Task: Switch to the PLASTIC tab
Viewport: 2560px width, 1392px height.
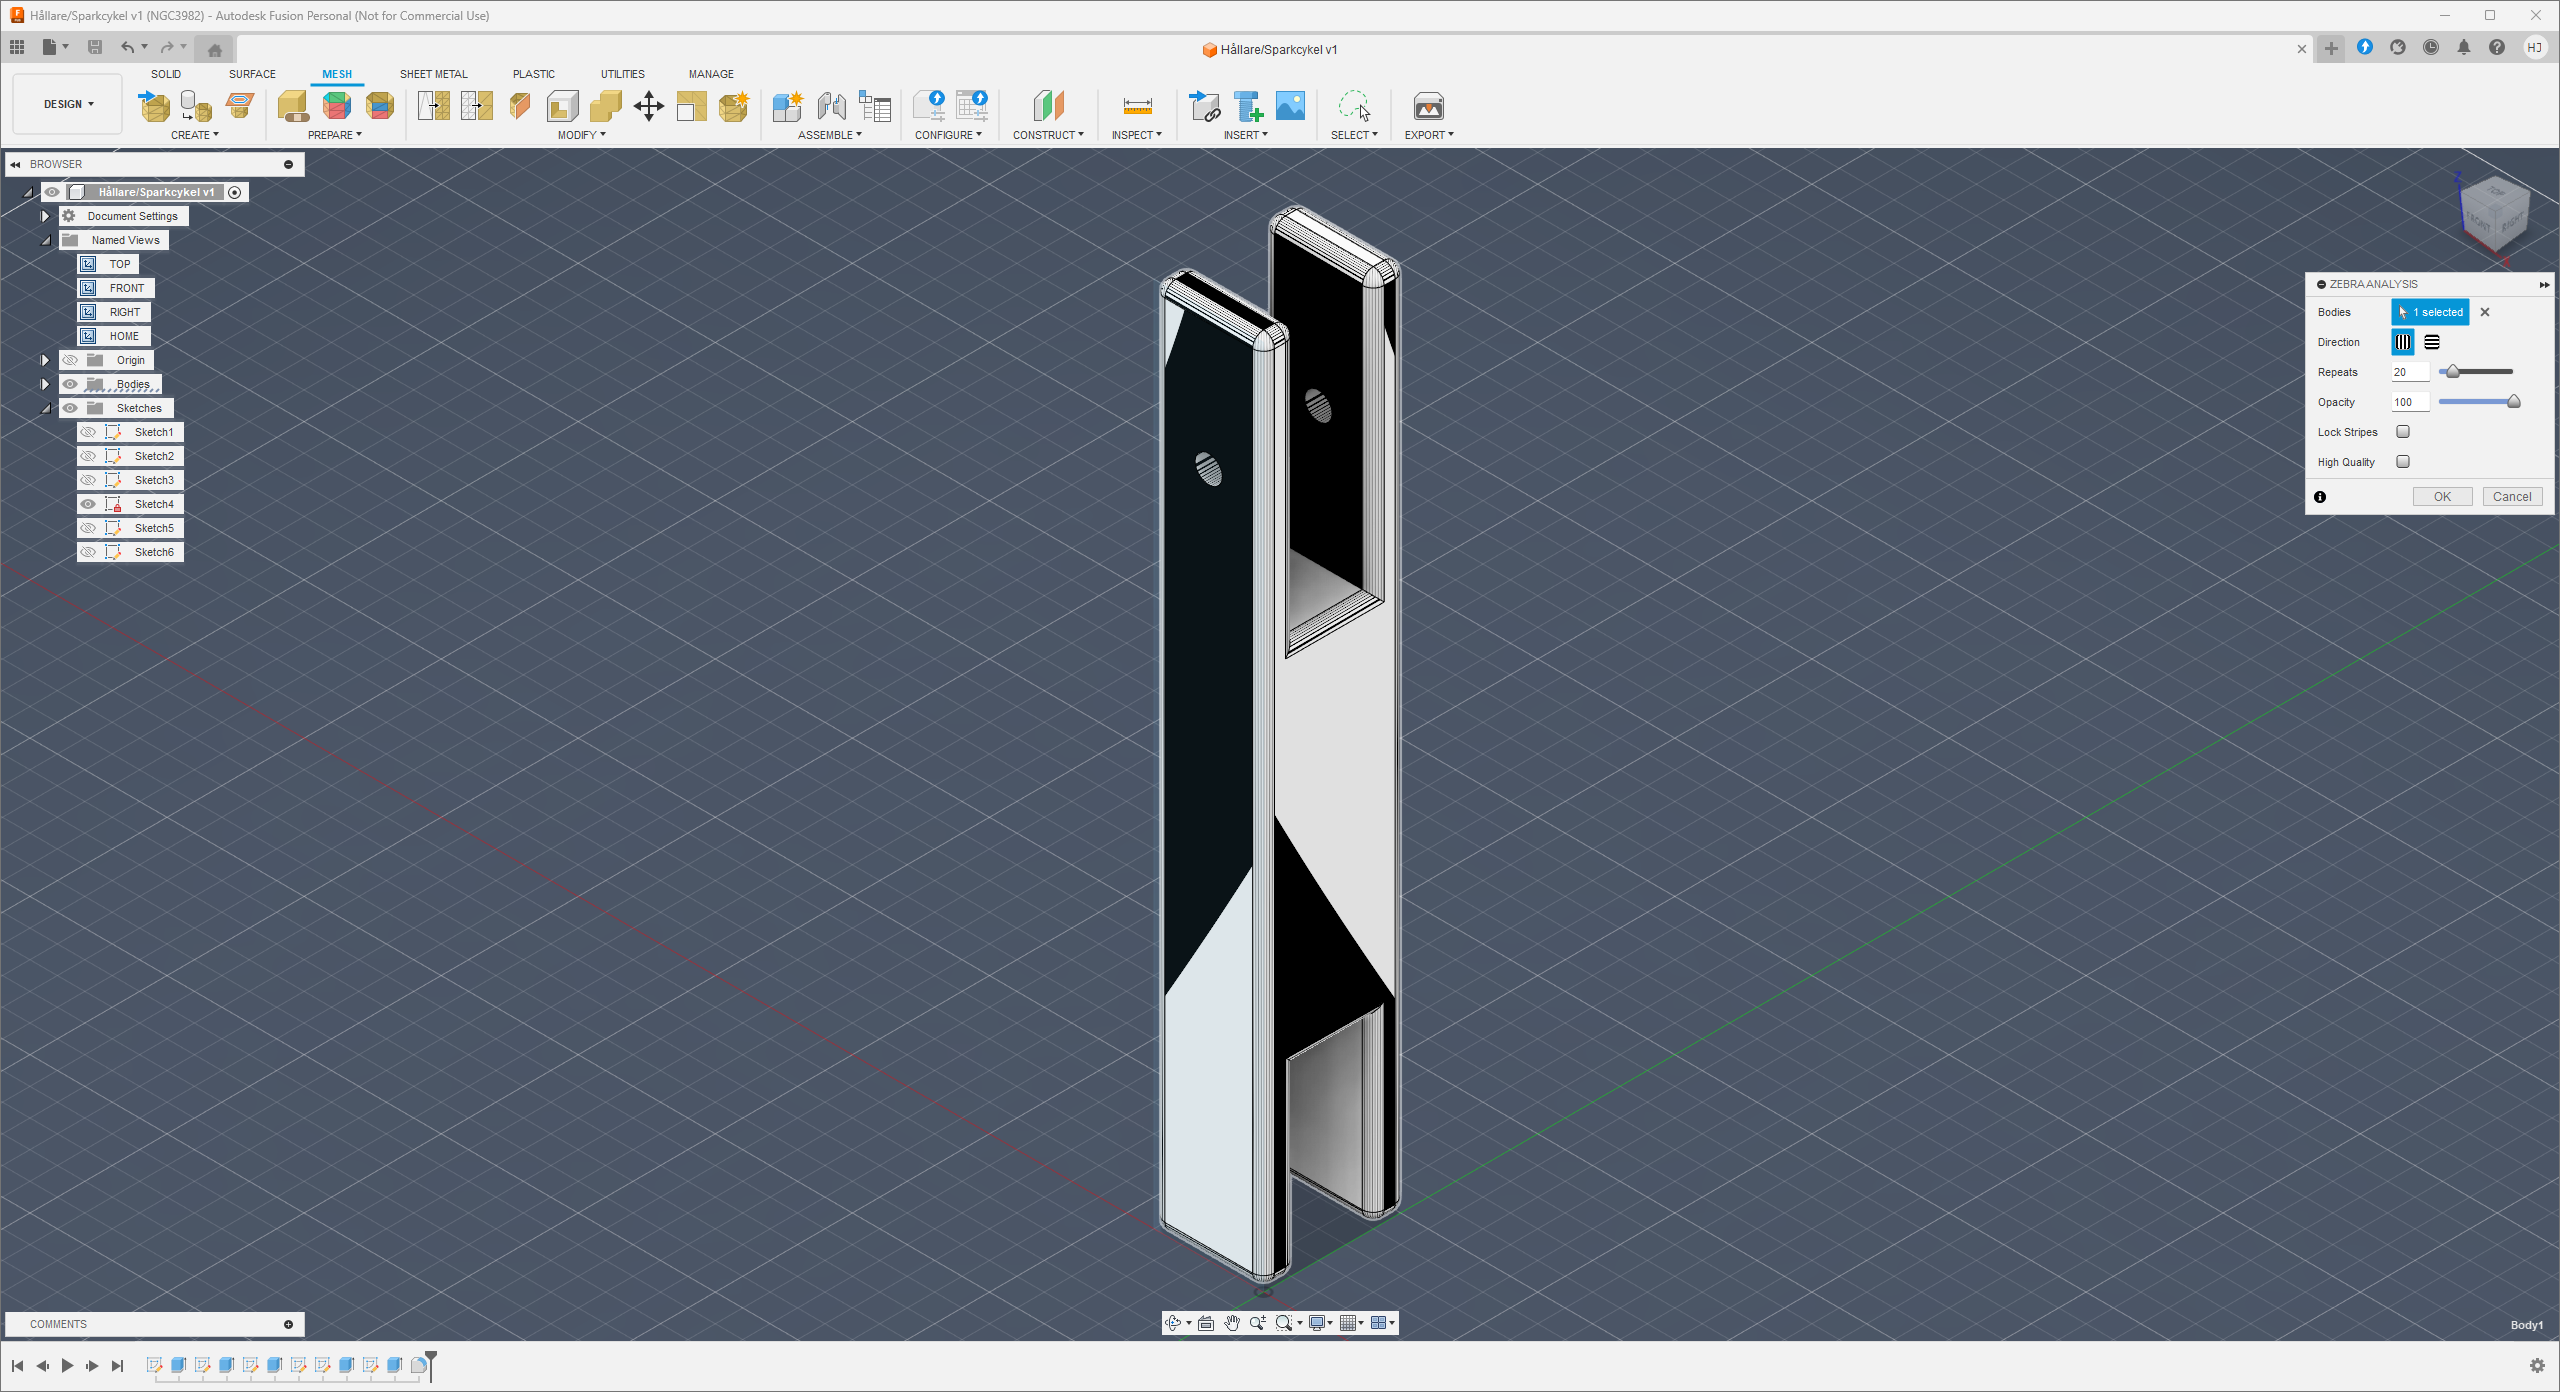Action: tap(534, 74)
